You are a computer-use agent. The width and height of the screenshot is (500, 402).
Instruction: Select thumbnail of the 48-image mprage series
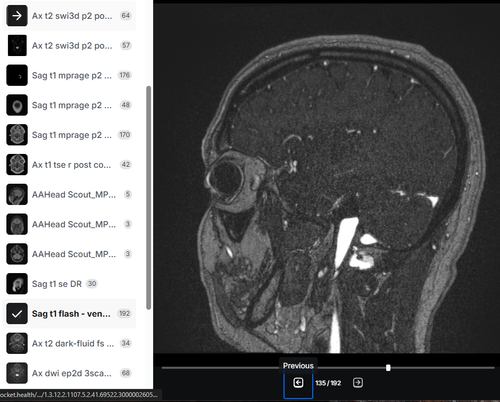coord(17,105)
